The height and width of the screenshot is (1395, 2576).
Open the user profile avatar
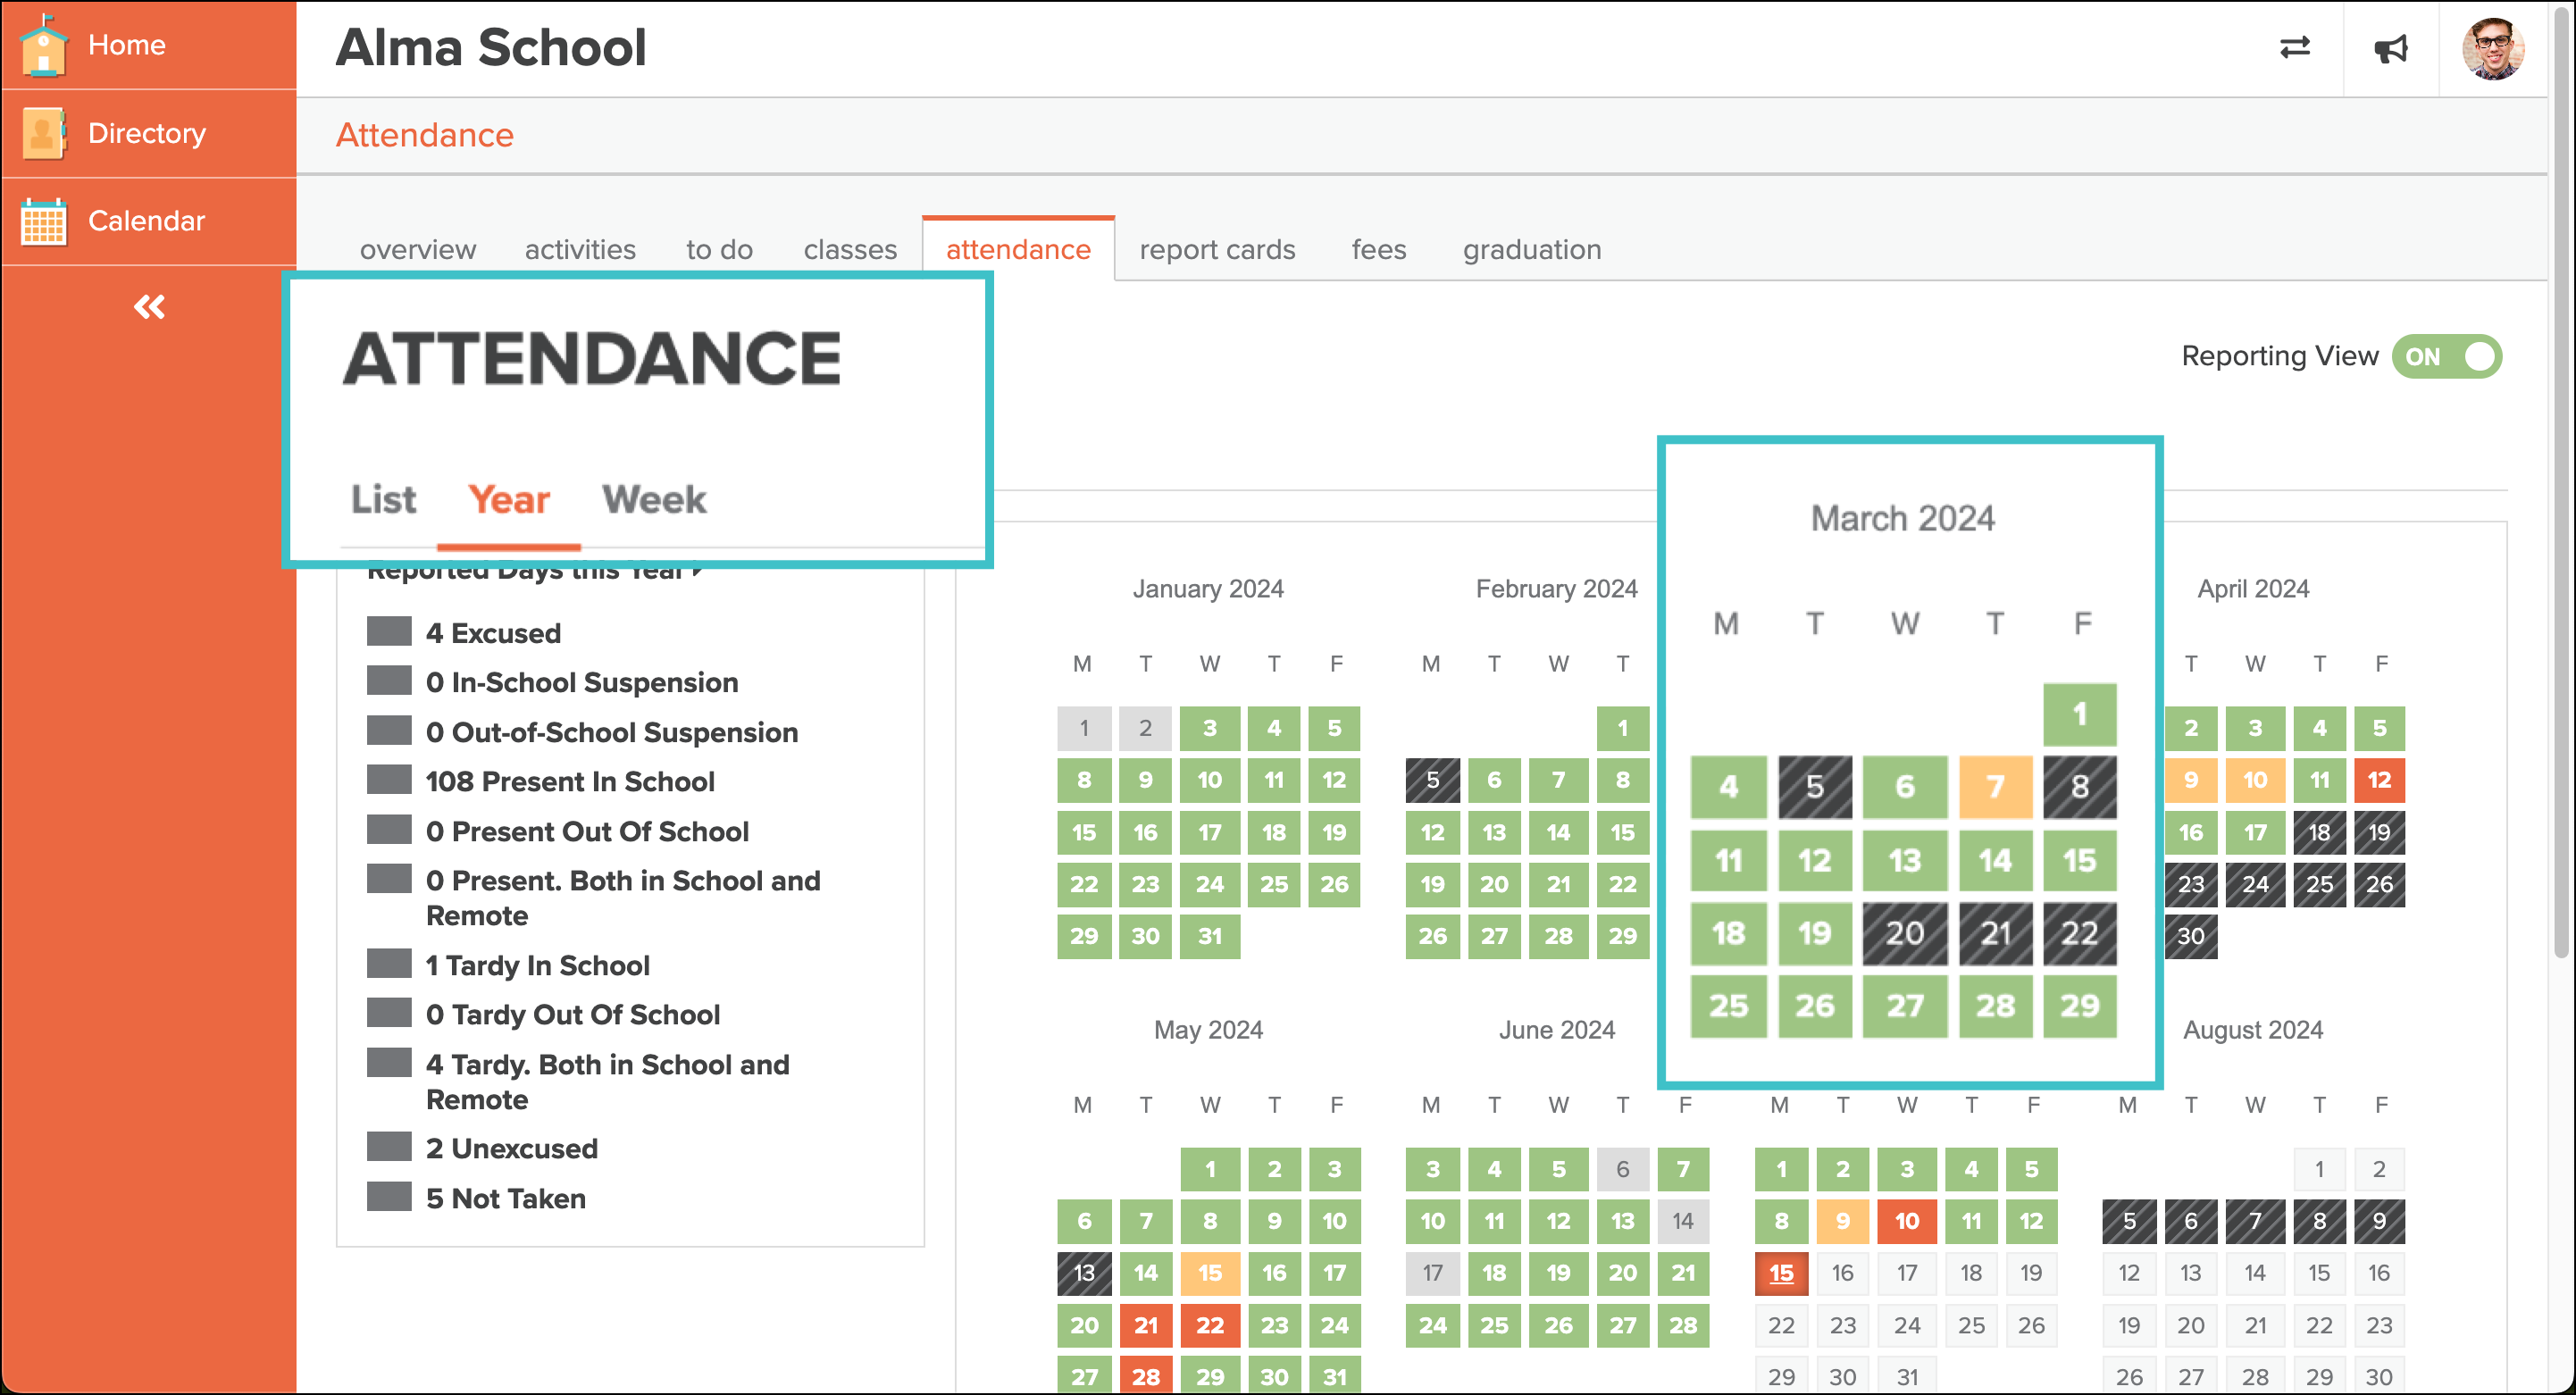coord(2492,48)
